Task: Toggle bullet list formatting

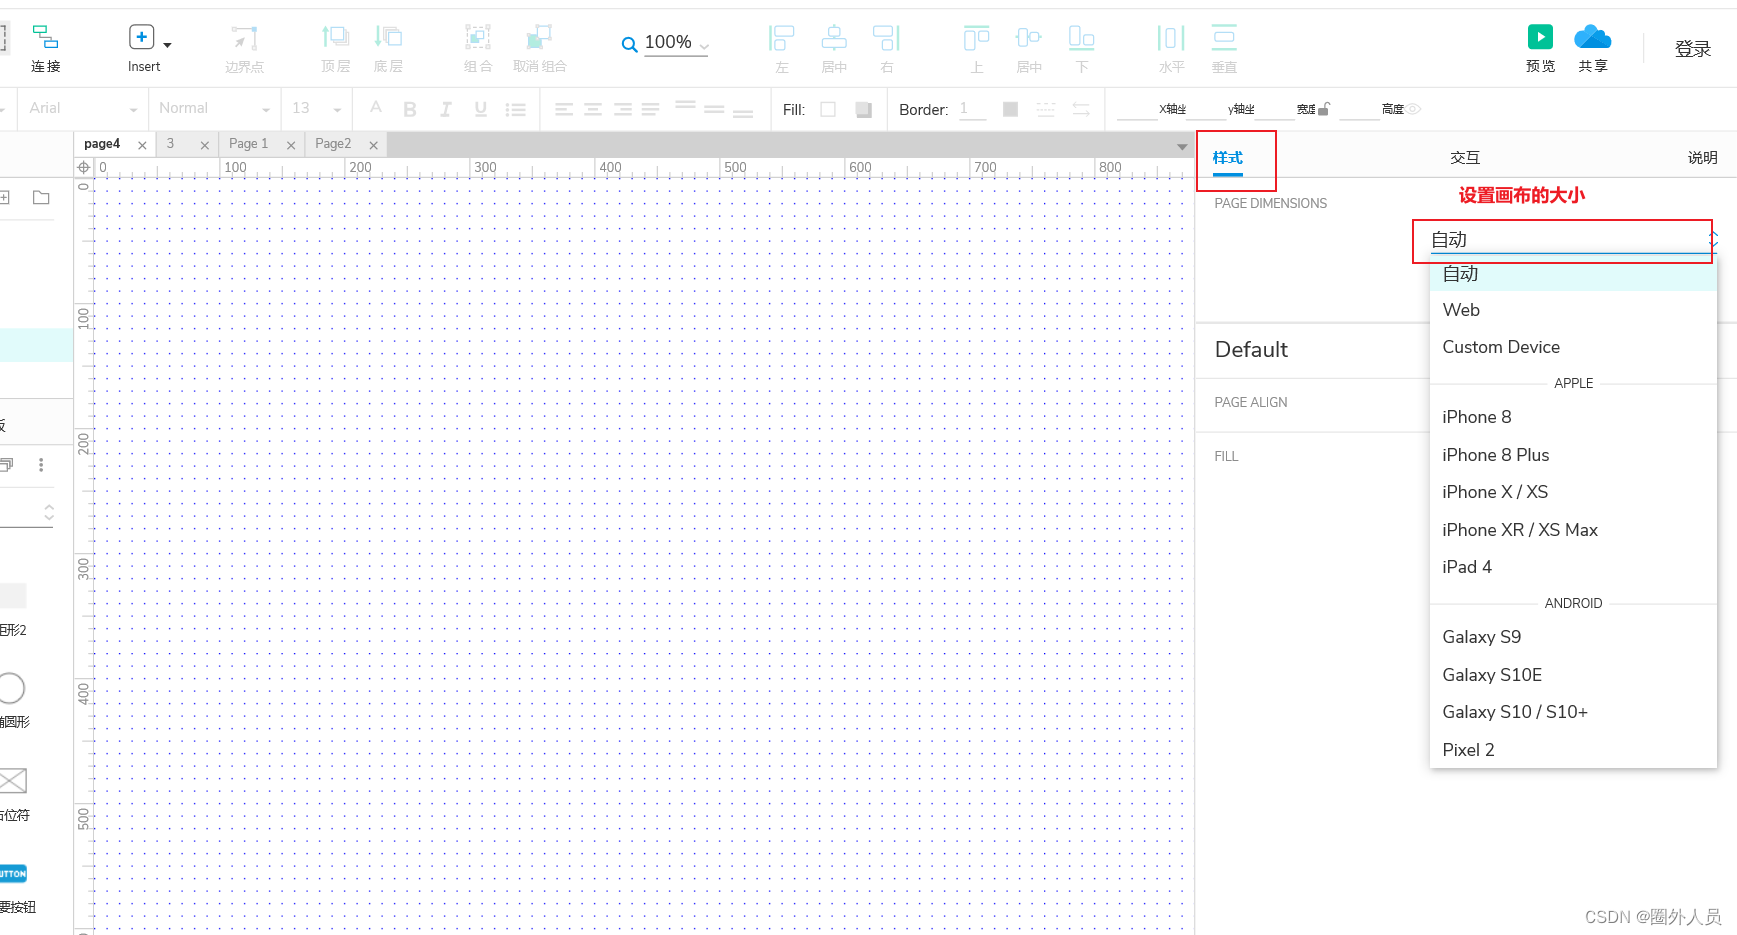Action: [x=516, y=109]
